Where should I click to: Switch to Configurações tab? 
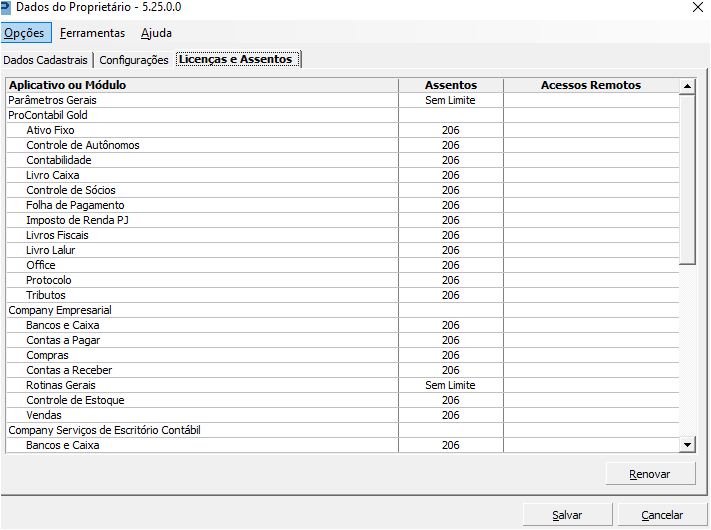point(134,60)
